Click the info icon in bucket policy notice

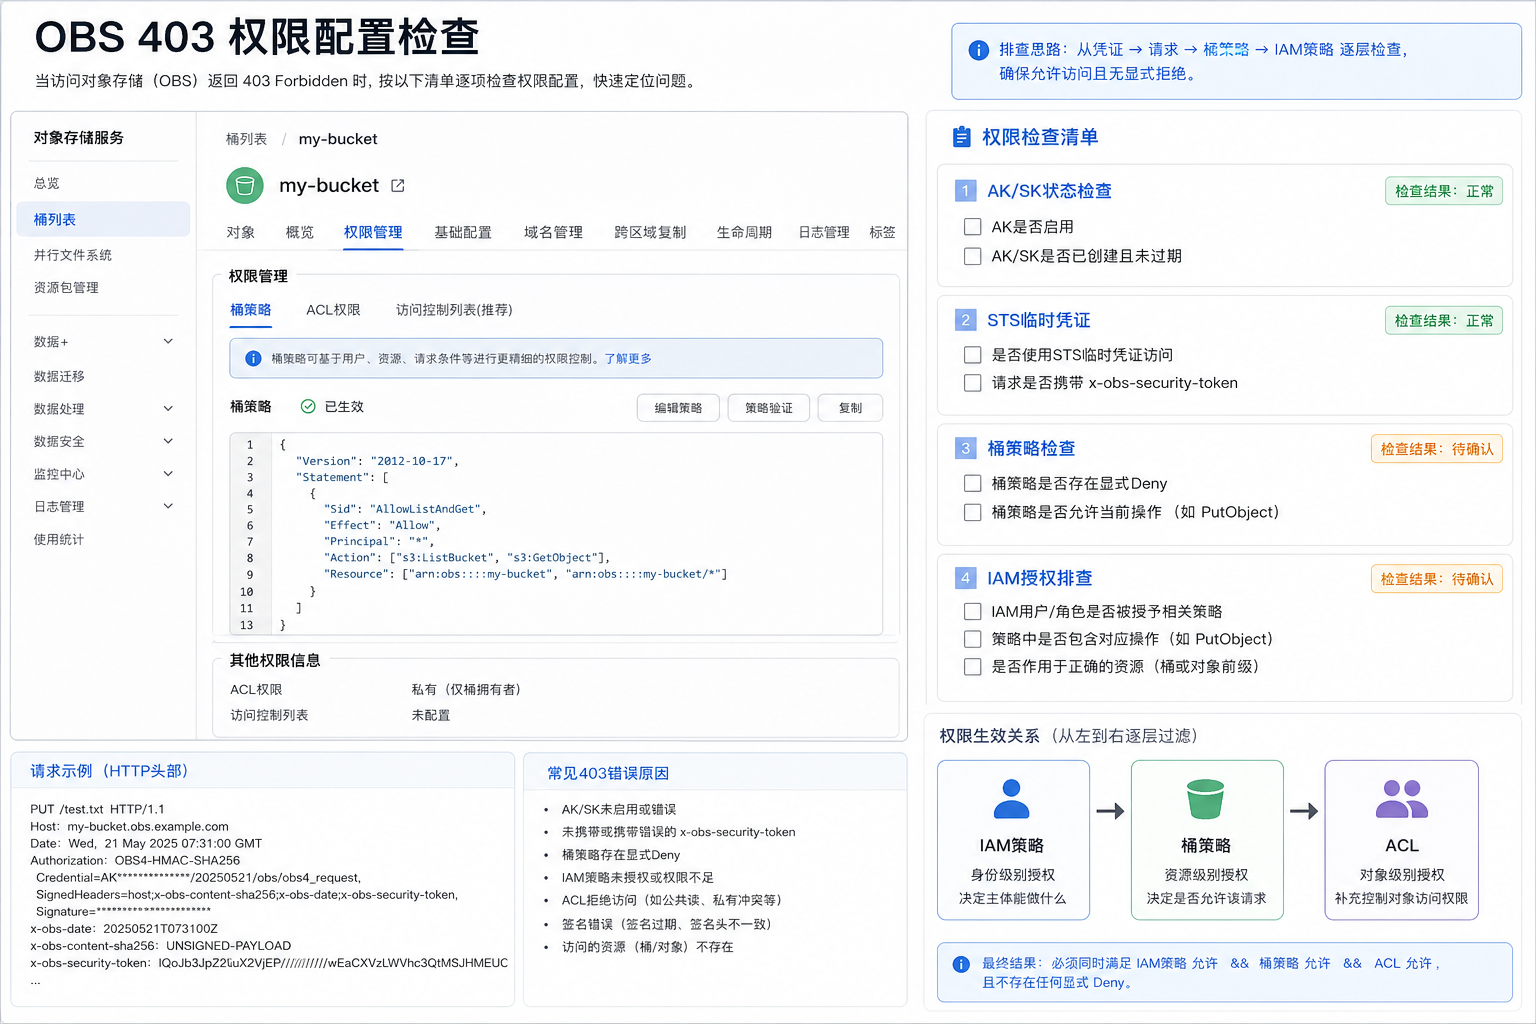coord(253,358)
